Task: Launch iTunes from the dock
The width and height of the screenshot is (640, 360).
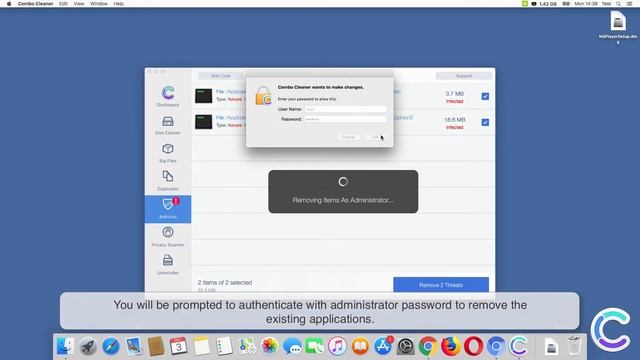Action: point(337,346)
